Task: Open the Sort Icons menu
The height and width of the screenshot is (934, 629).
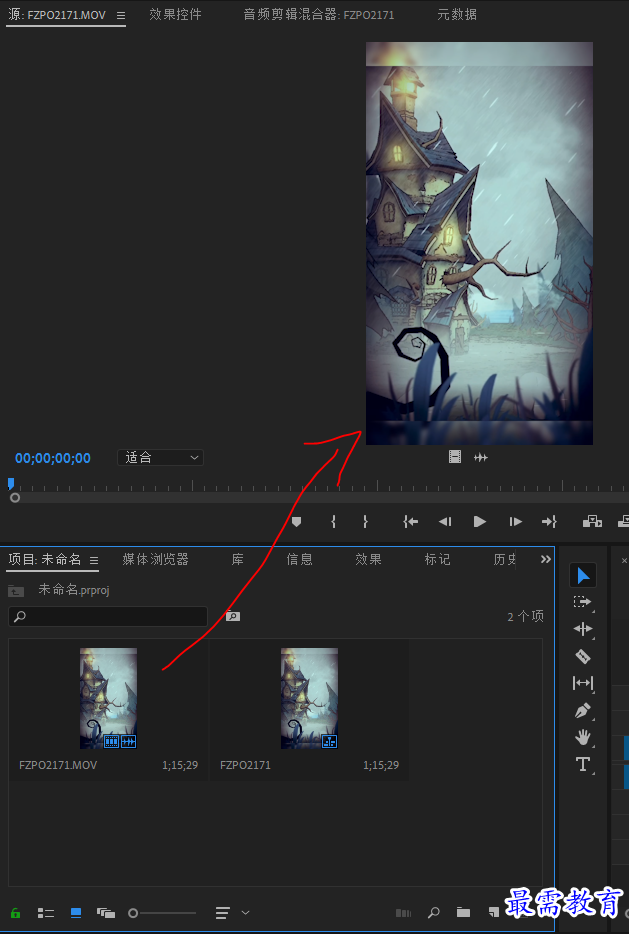Action: [223, 913]
